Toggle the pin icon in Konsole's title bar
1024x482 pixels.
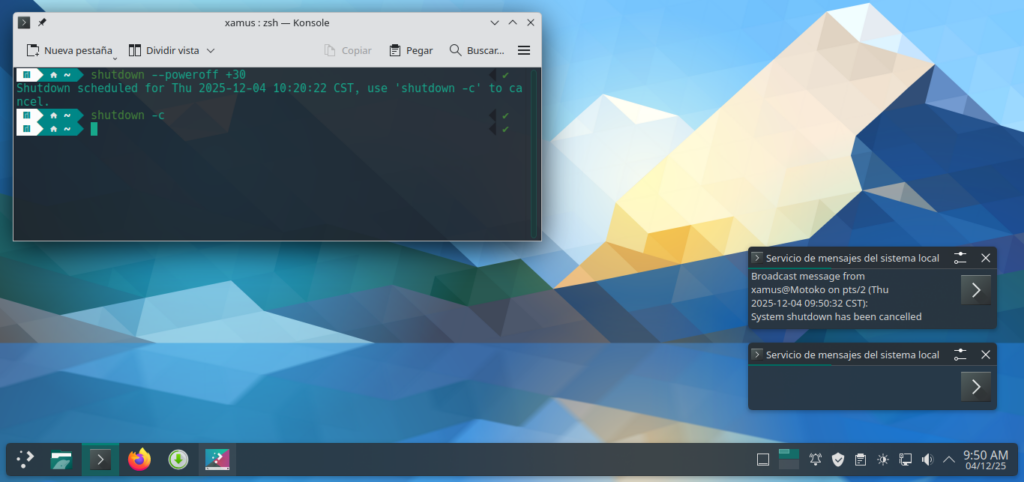tap(42, 23)
